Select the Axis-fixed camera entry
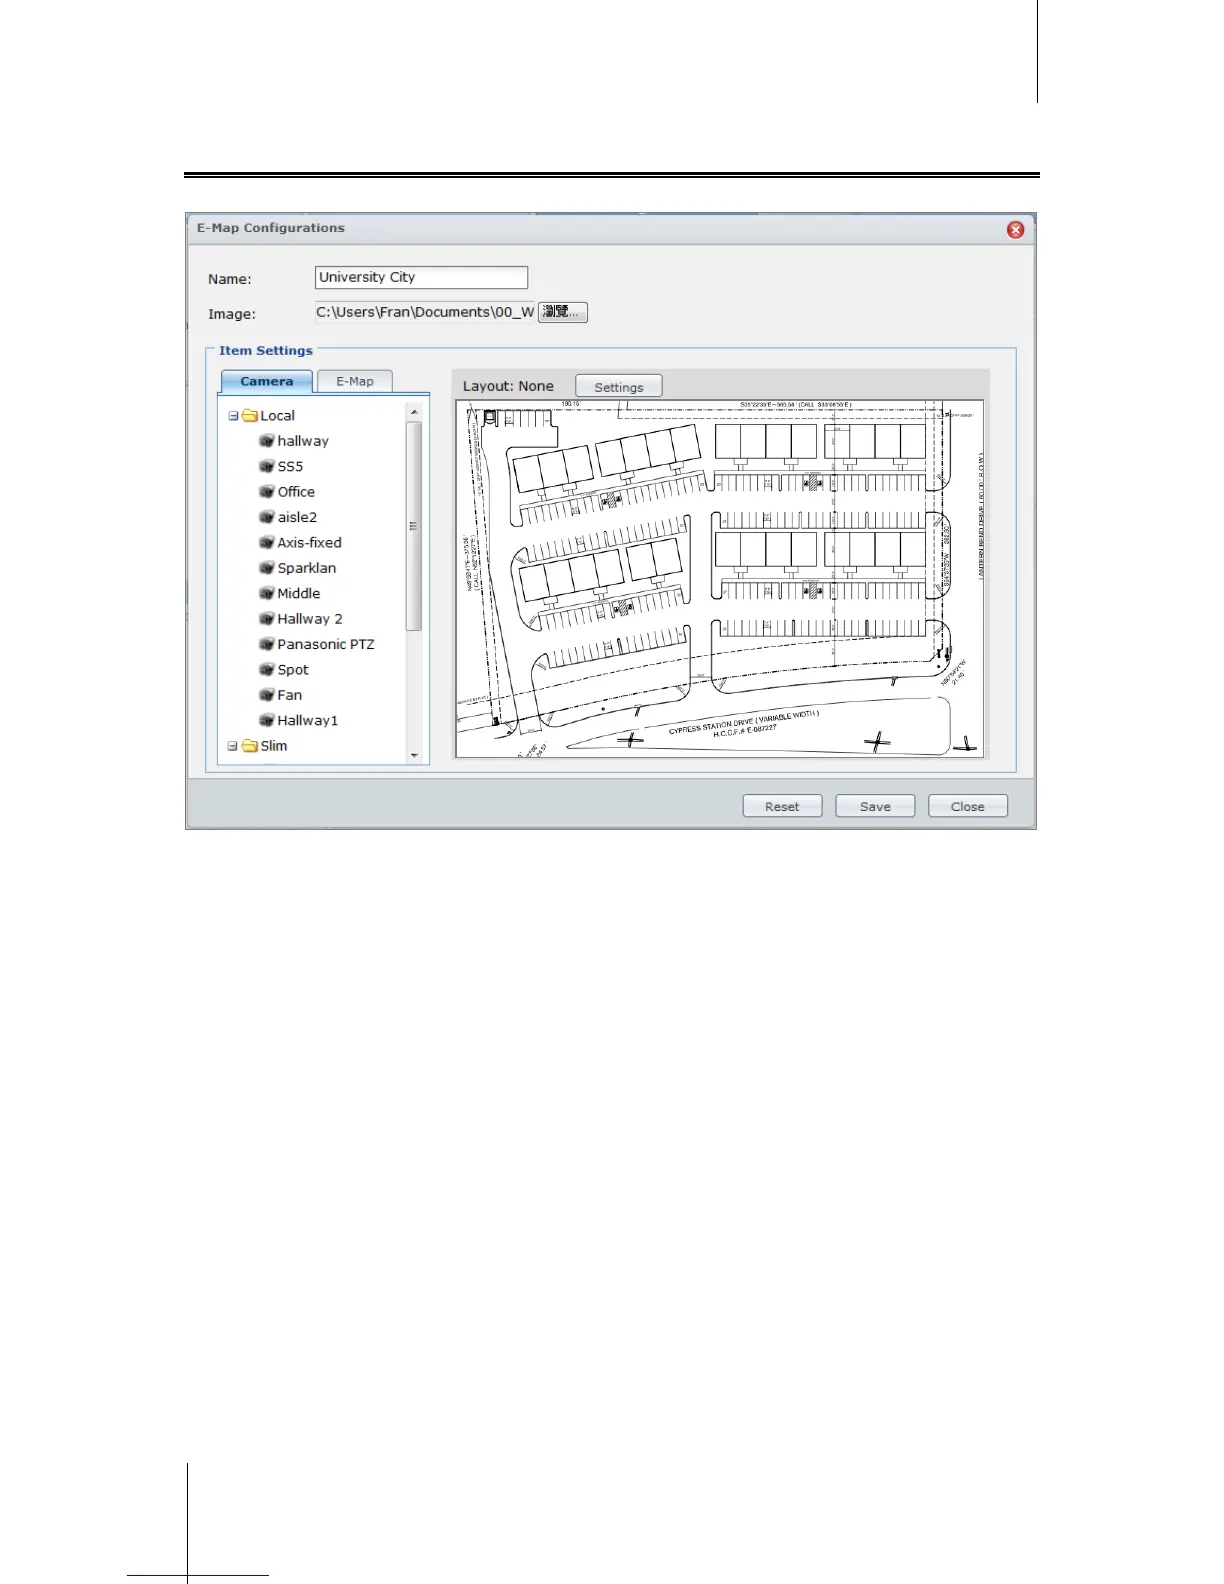Screen dimensions: 1224x1584 (x=310, y=542)
